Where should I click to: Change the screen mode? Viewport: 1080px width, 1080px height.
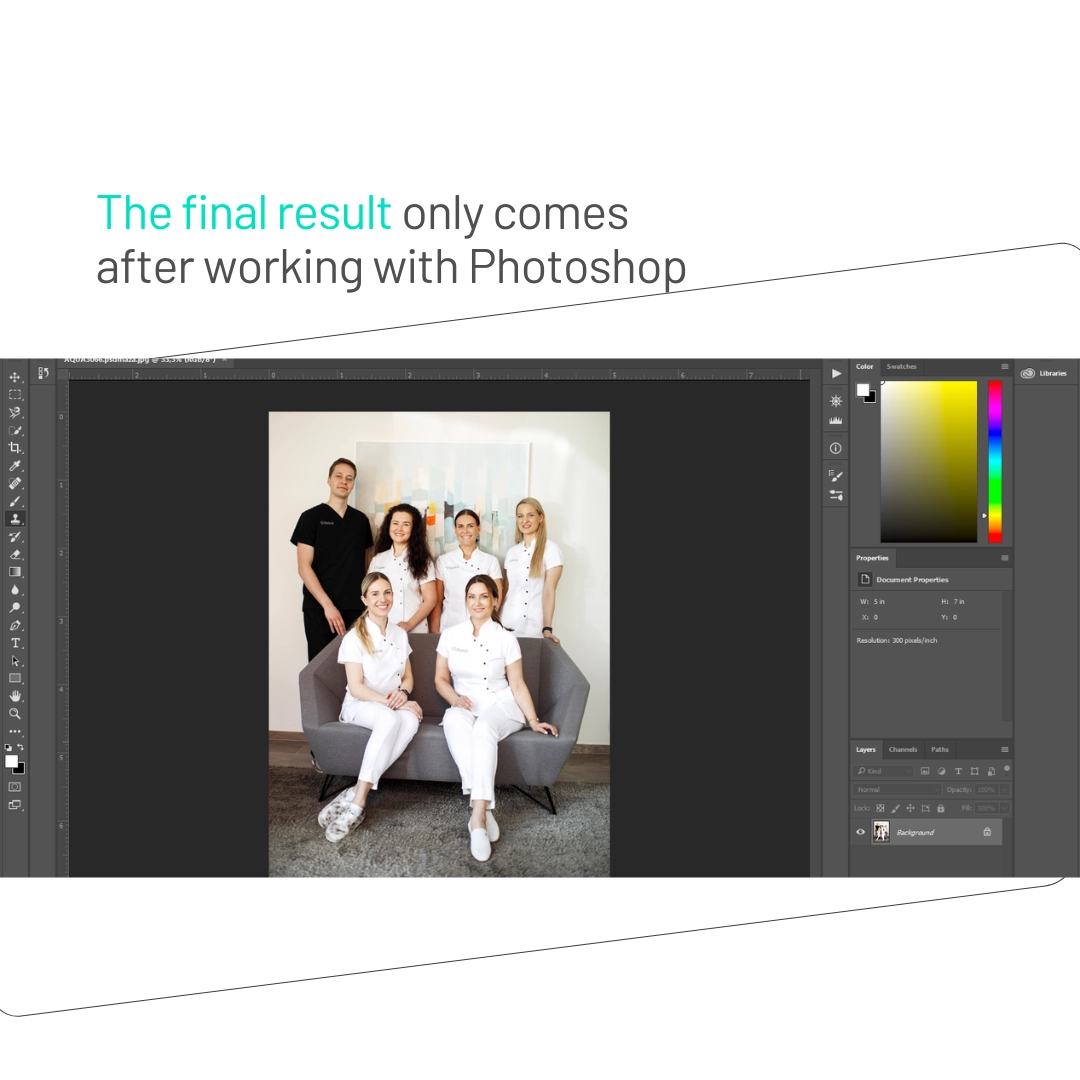14,804
